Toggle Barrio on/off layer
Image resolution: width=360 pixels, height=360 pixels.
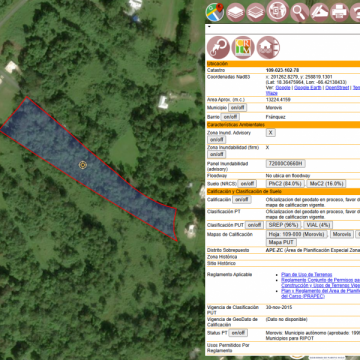pyautogui.click(x=230, y=117)
